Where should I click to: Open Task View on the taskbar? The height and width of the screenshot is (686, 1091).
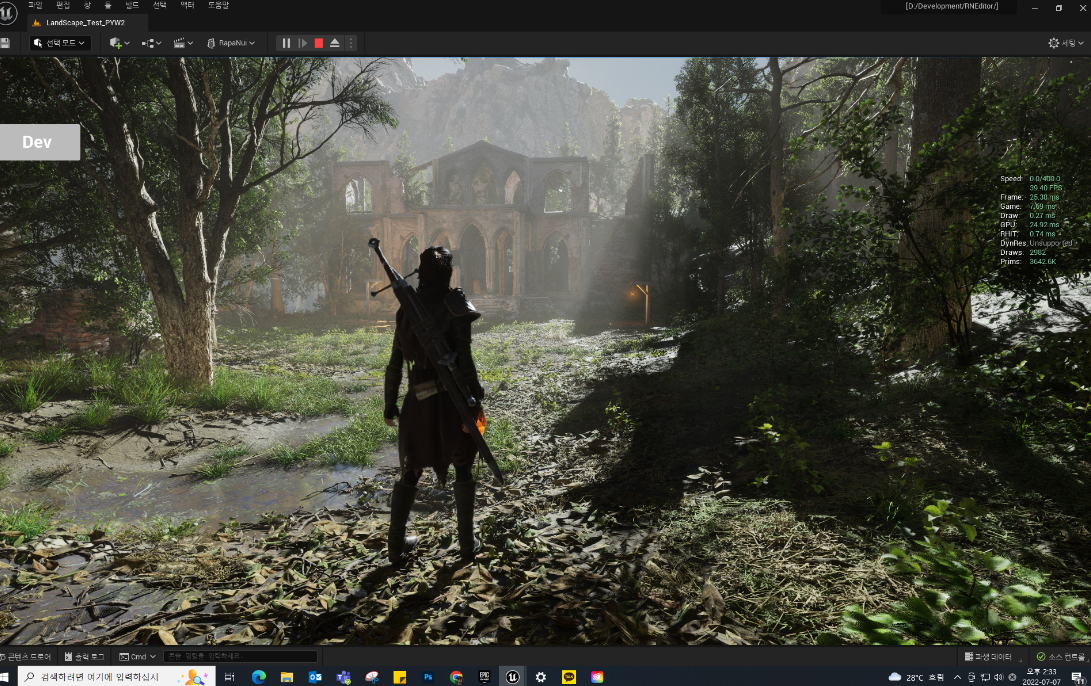(230, 677)
